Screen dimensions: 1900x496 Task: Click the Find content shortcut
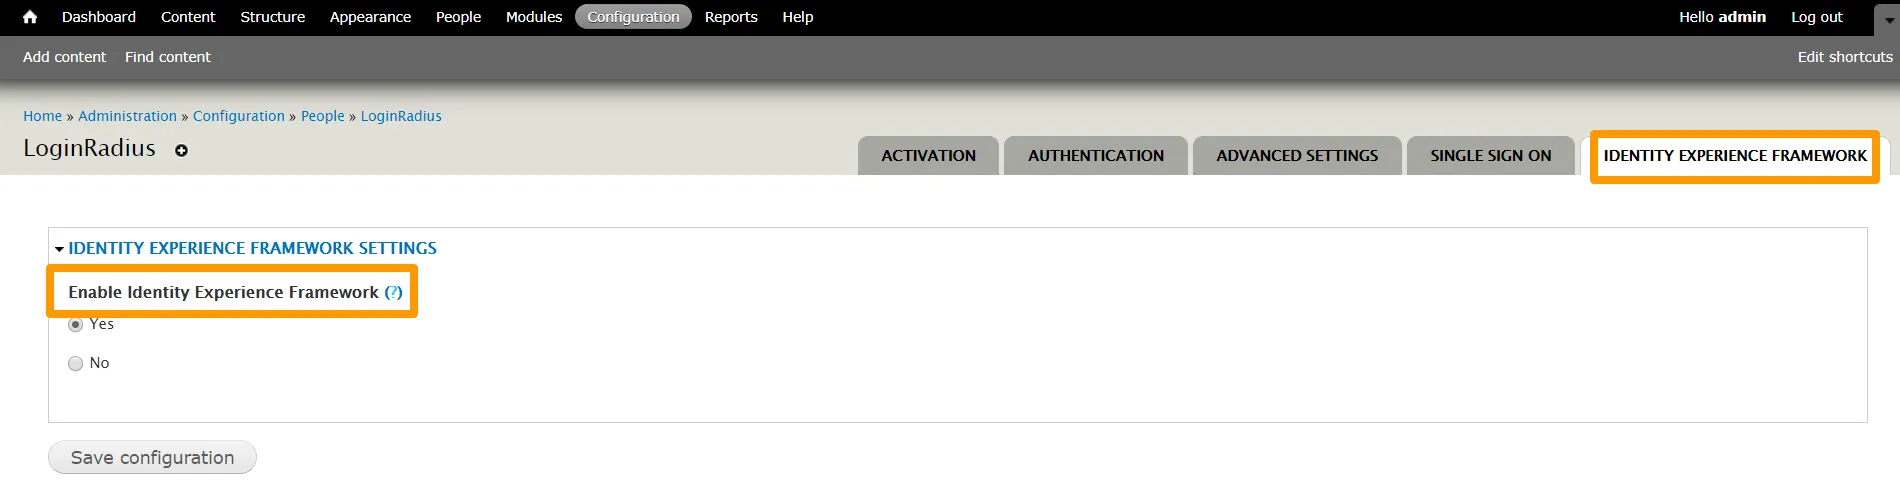(x=168, y=57)
